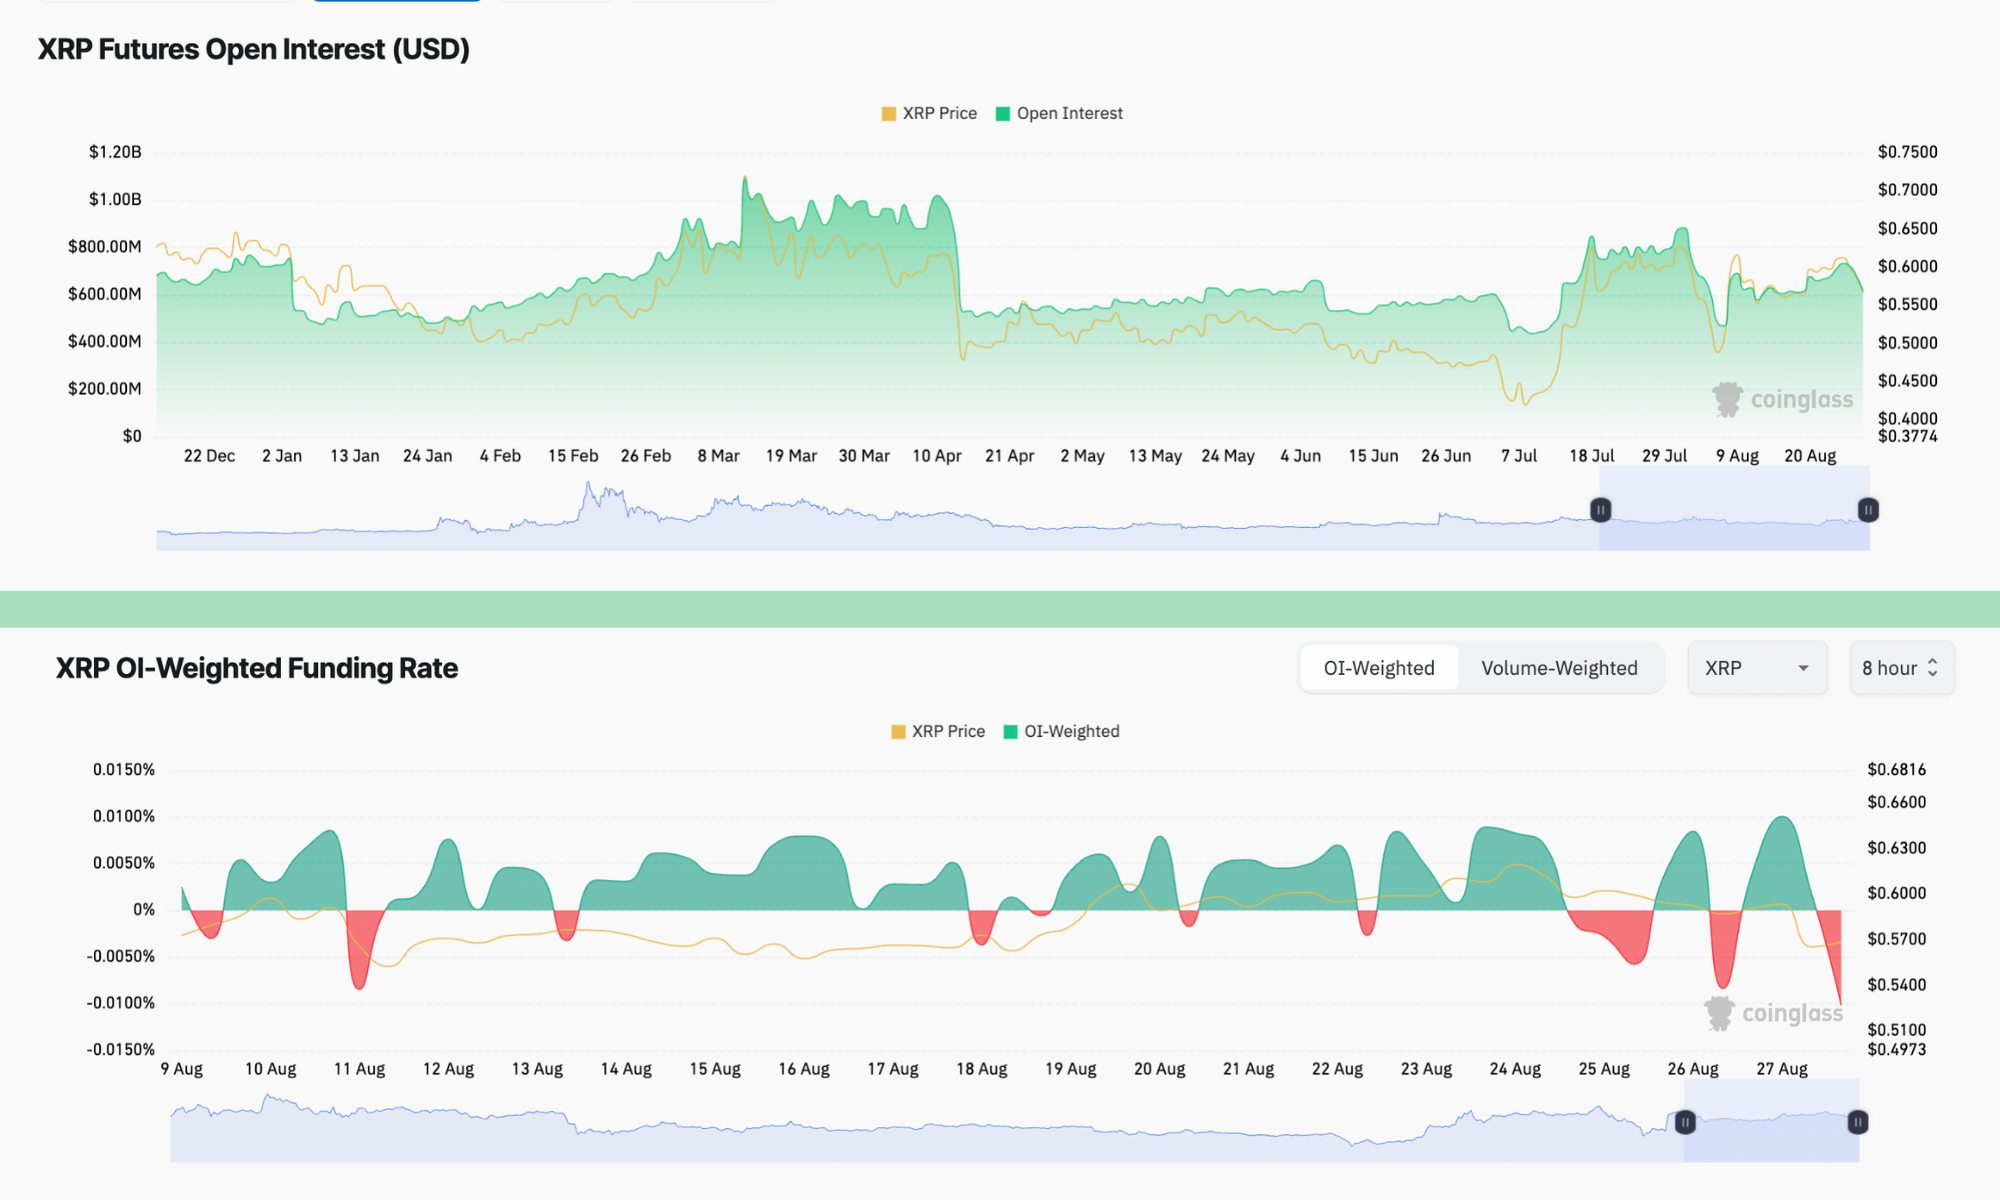This screenshot has width=2000, height=1200.
Task: Click left range handle of Open Interest zoom slider
Action: coord(1600,510)
